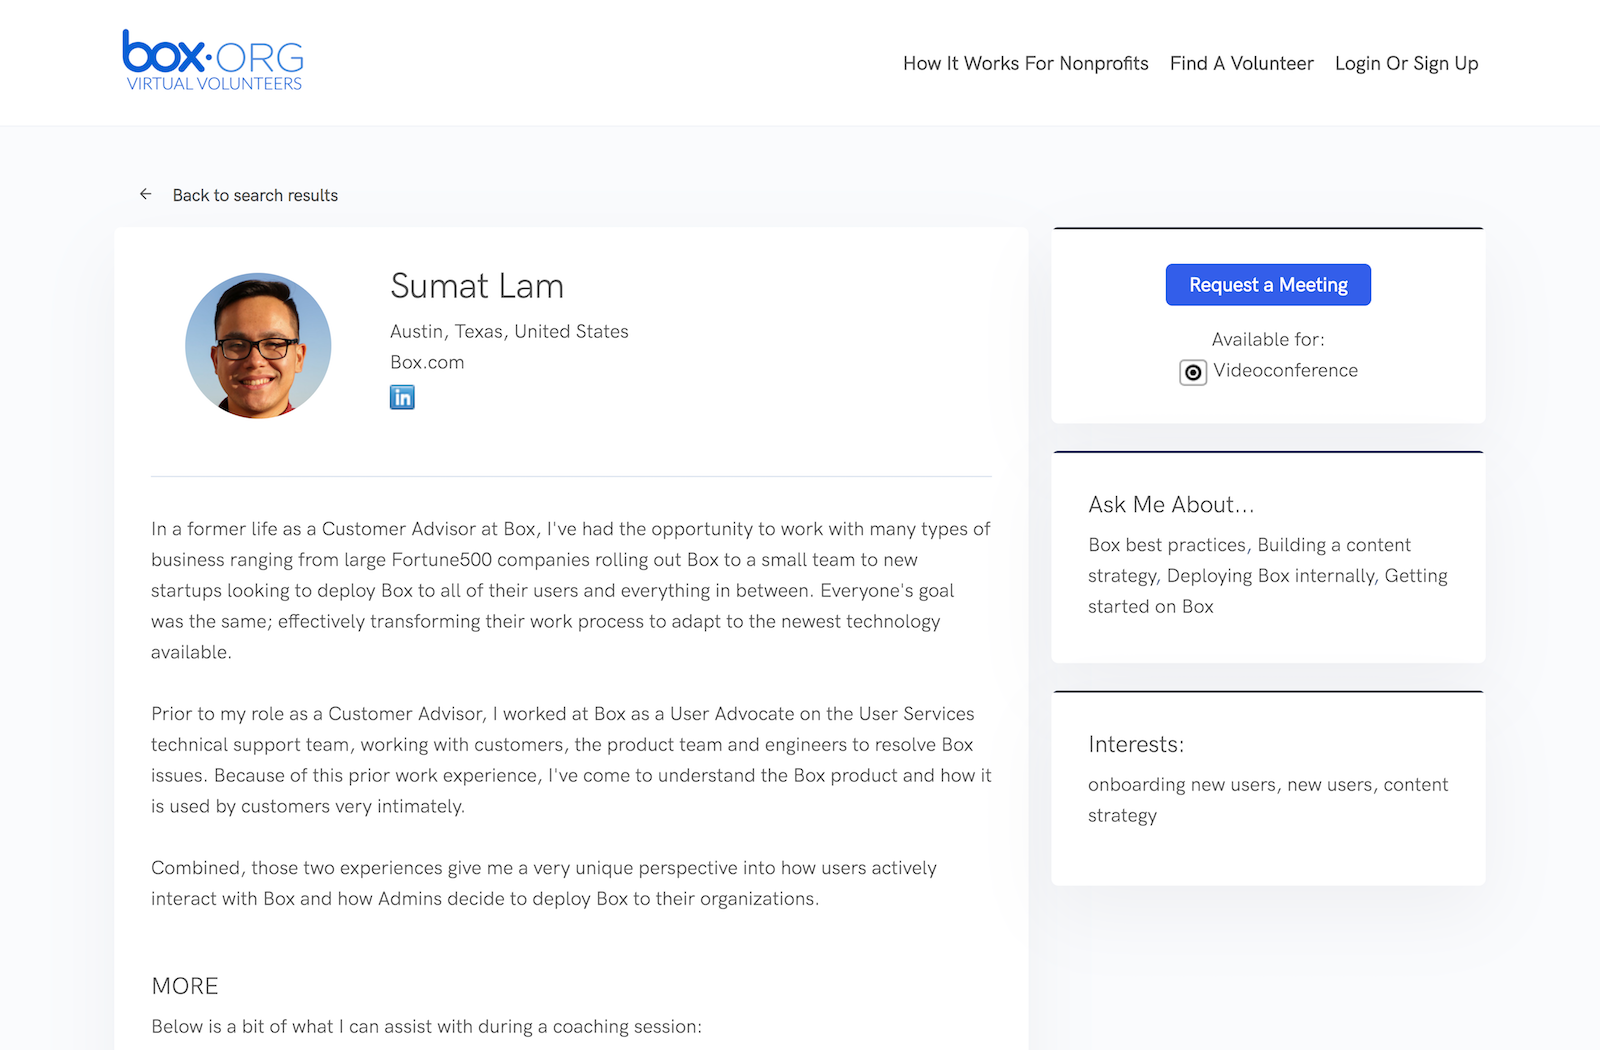1600x1050 pixels.
Task: Click the Sumat Lam name heading
Action: point(477,286)
